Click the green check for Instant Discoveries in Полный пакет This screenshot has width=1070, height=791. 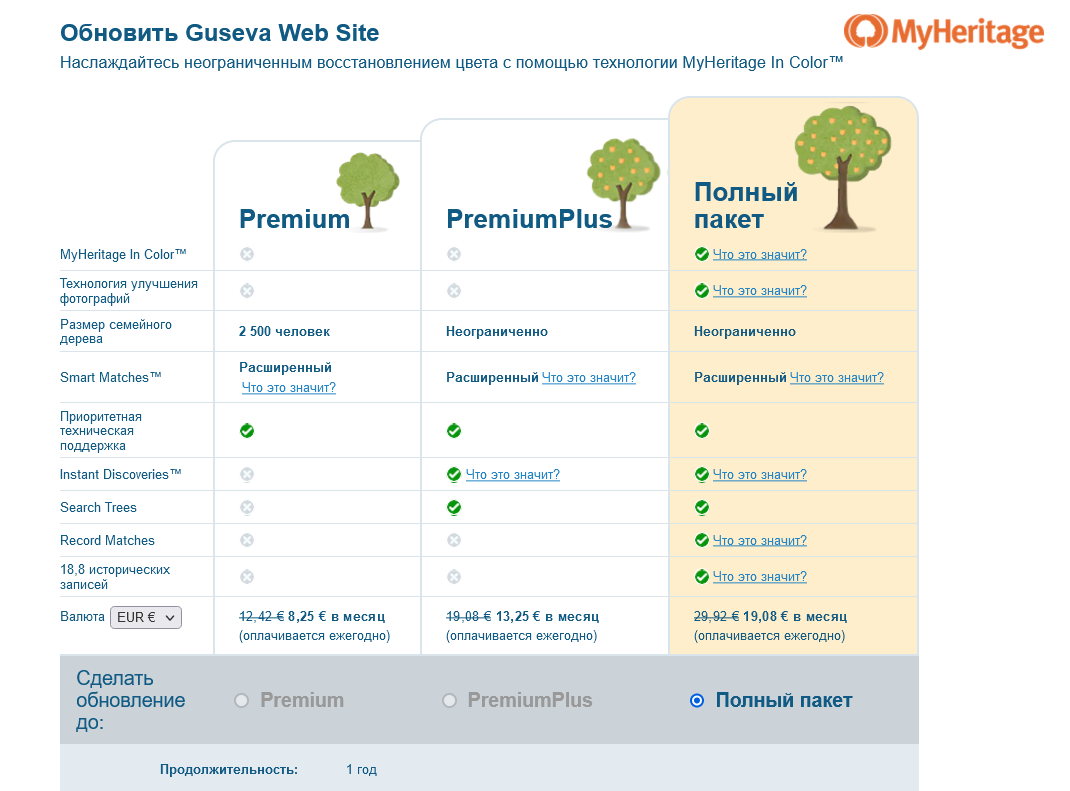(701, 474)
